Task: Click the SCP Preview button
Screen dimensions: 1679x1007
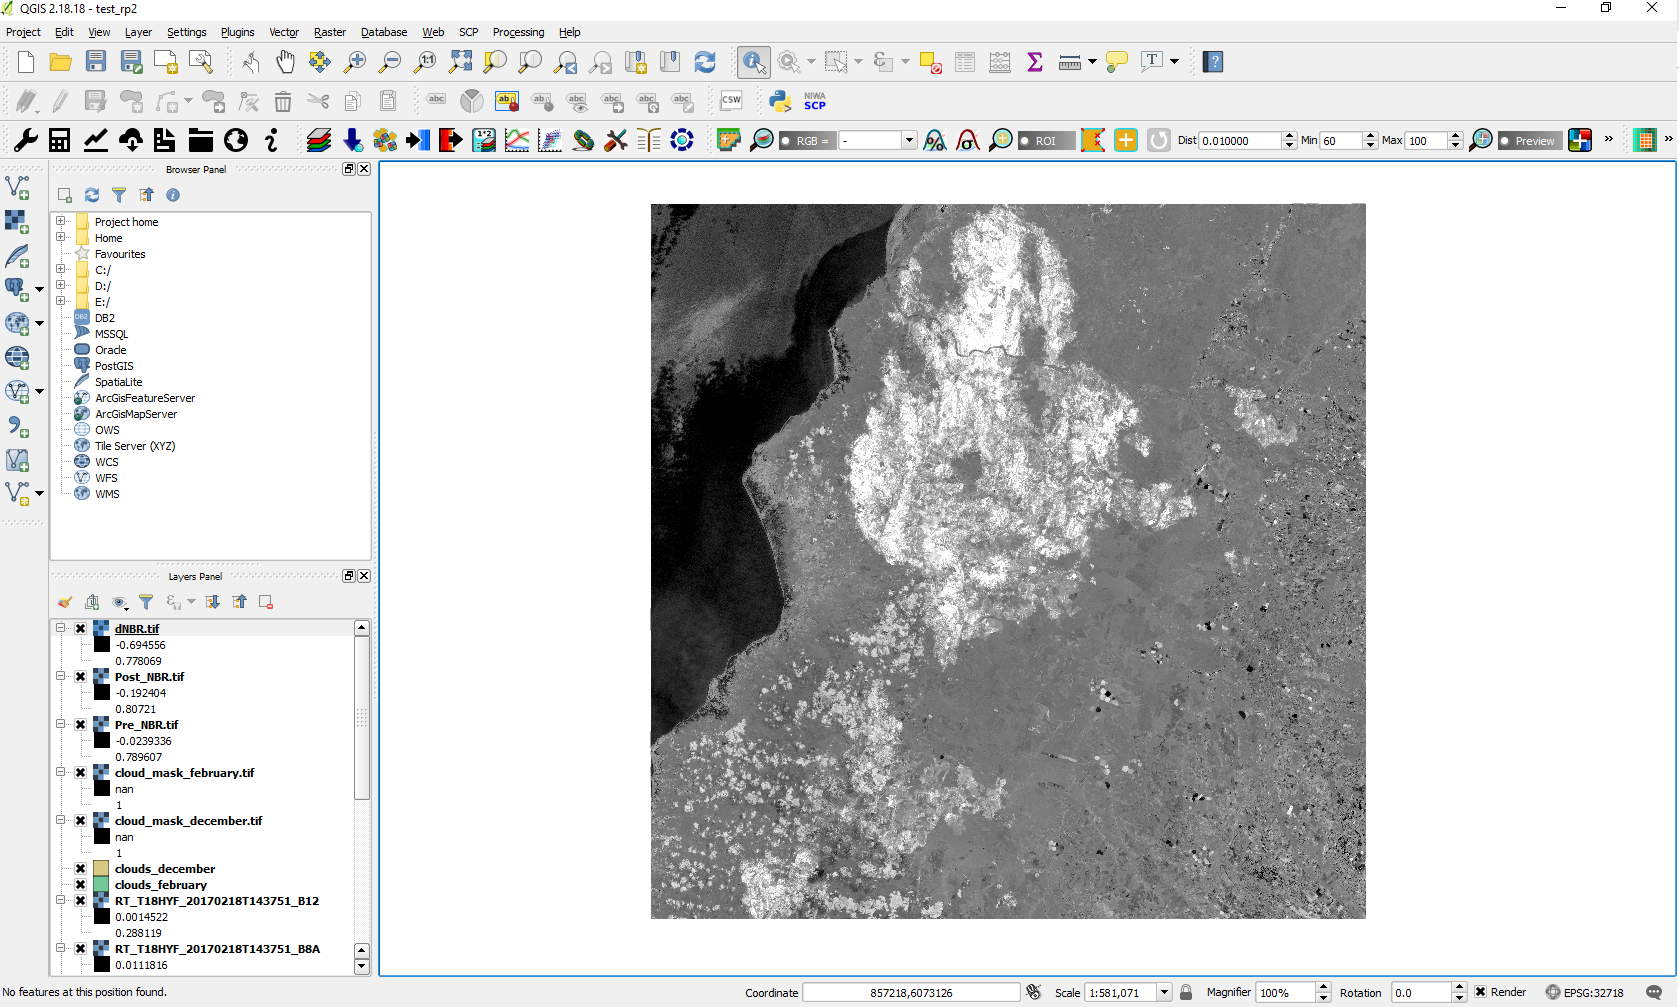Action: point(1530,141)
